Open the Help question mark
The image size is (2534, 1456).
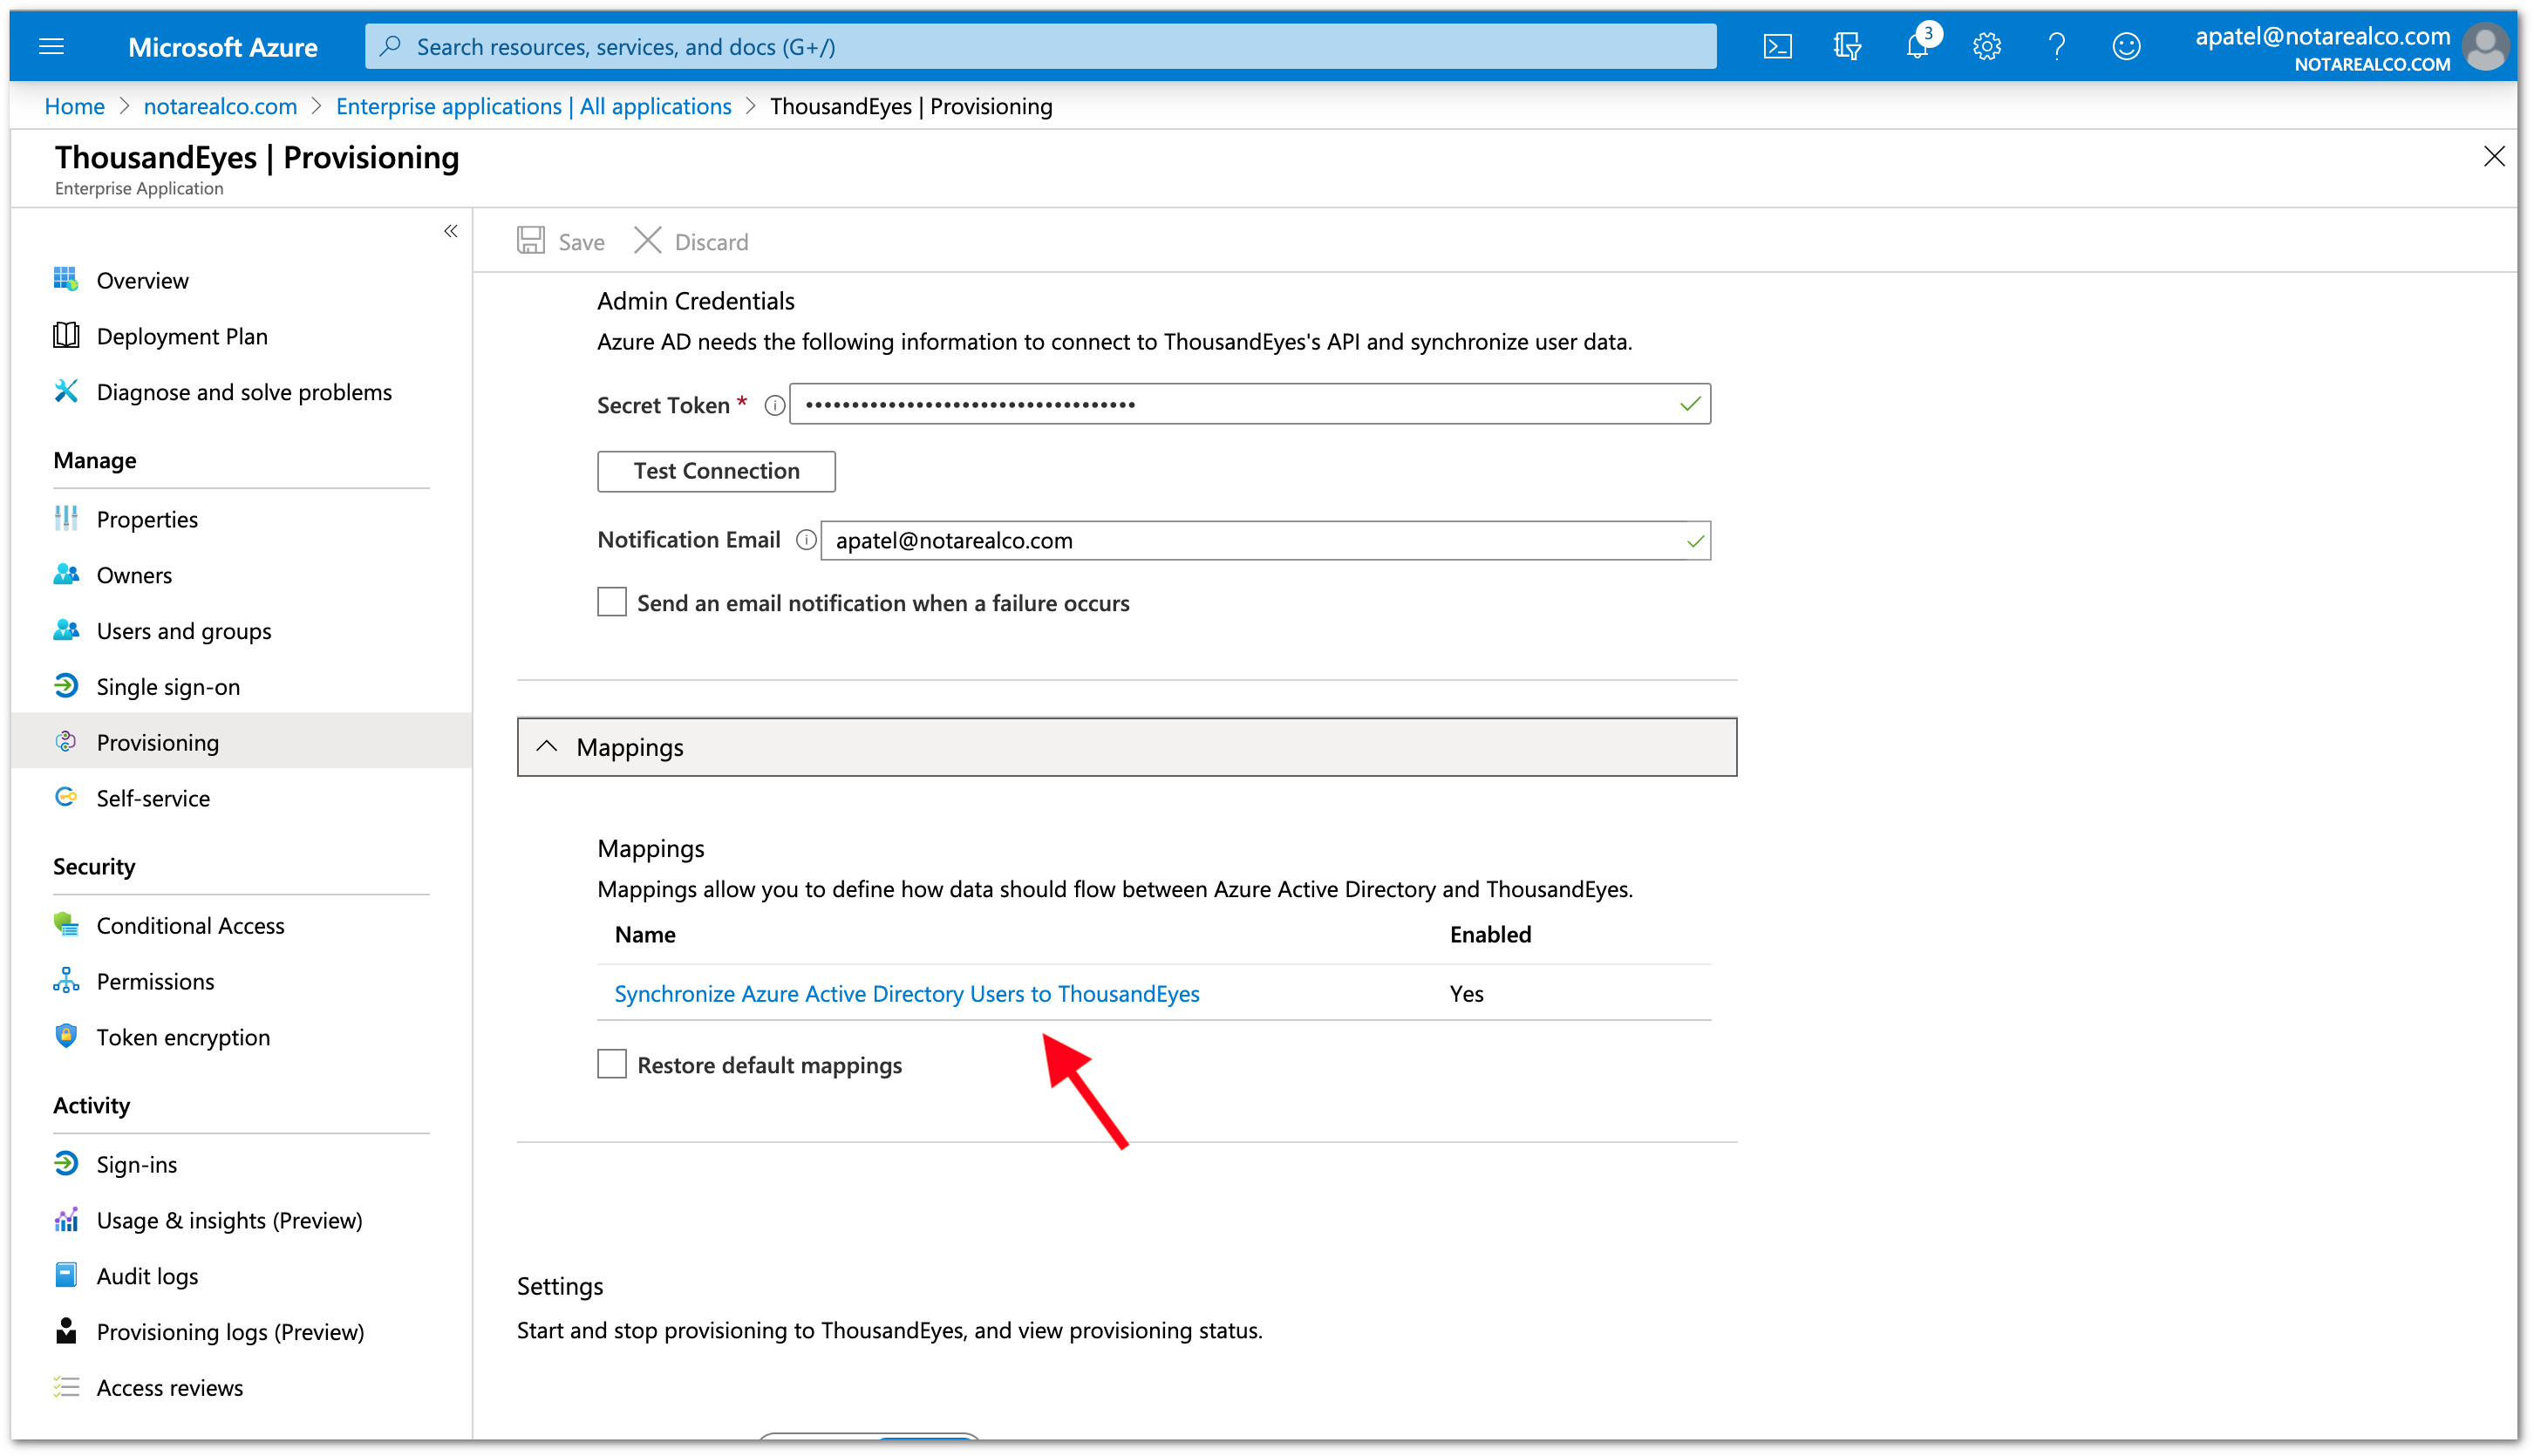click(x=2056, y=46)
